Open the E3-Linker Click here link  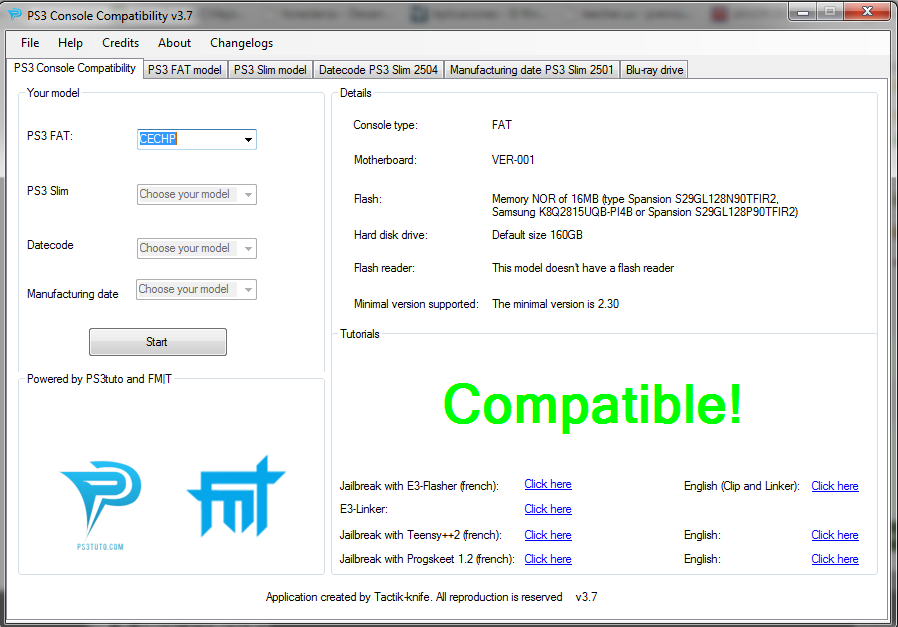point(548,509)
